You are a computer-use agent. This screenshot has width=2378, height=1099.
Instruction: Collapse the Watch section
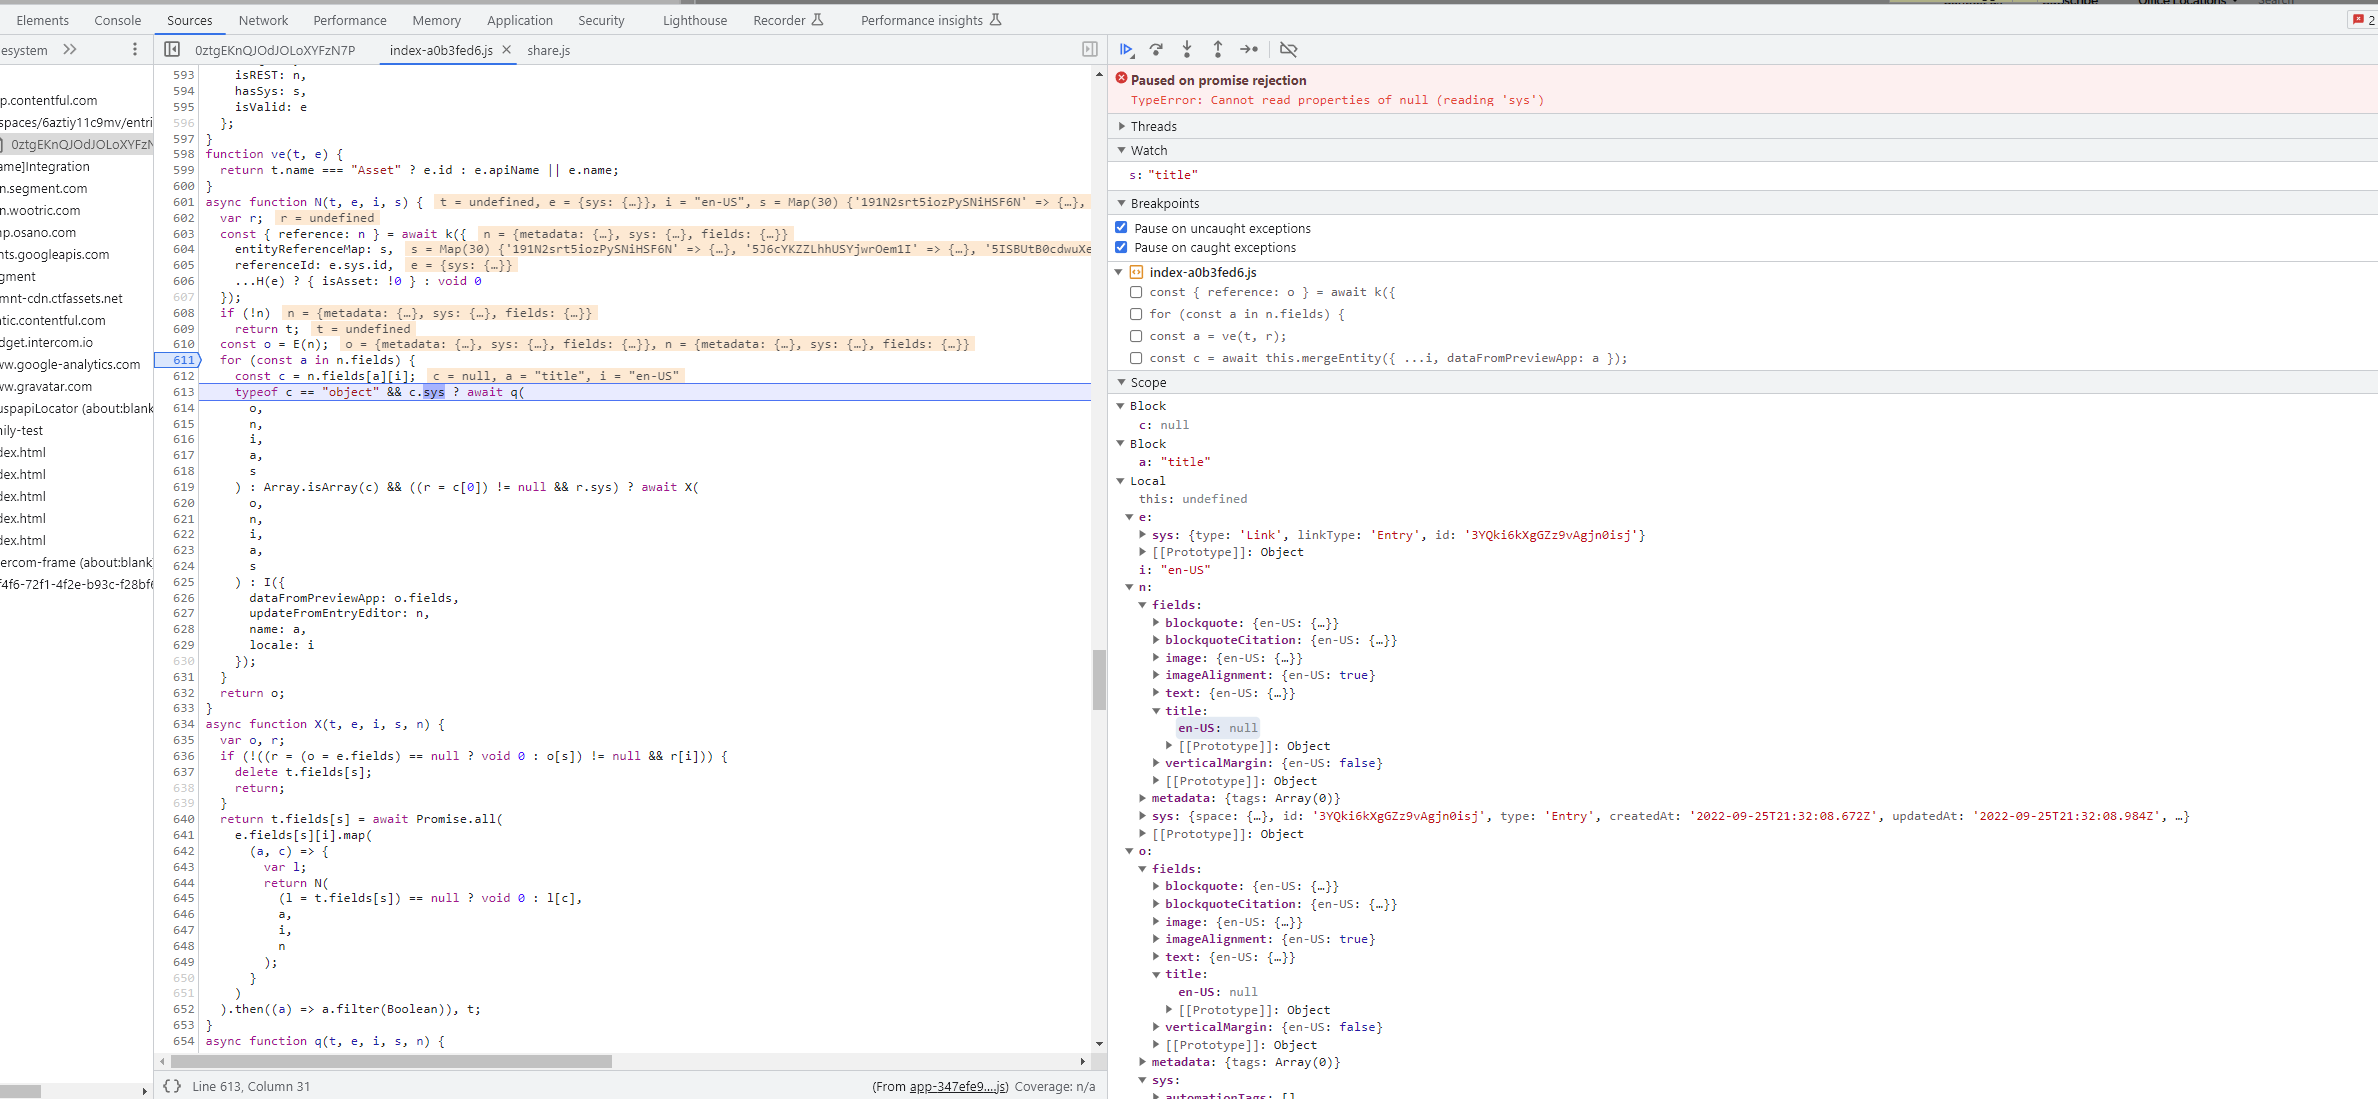click(1122, 149)
